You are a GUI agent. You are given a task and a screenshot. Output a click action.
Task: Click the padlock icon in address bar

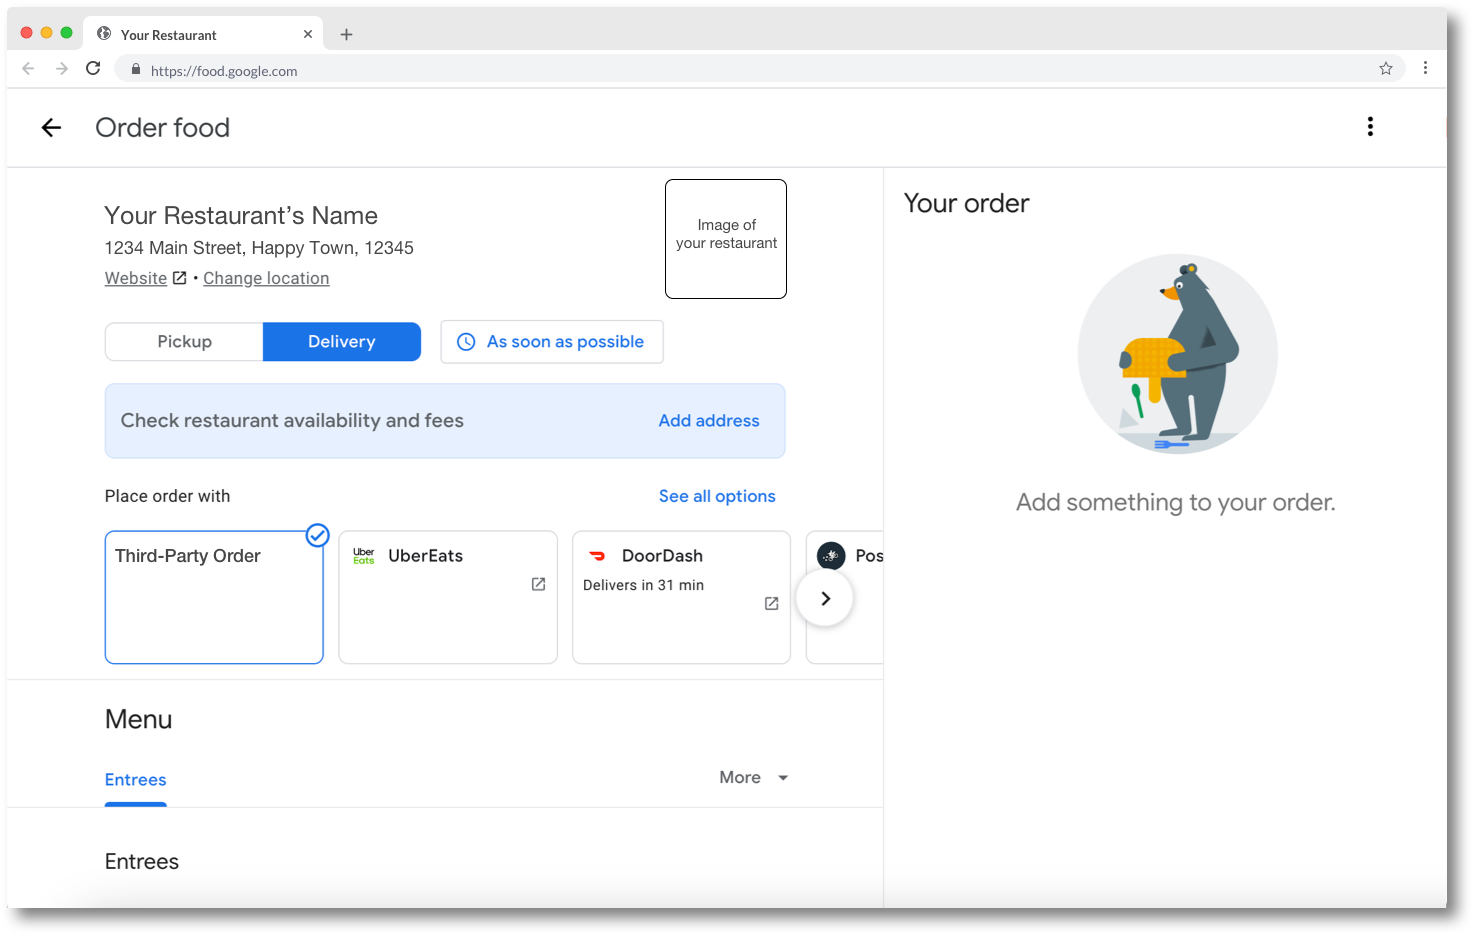pyautogui.click(x=136, y=70)
